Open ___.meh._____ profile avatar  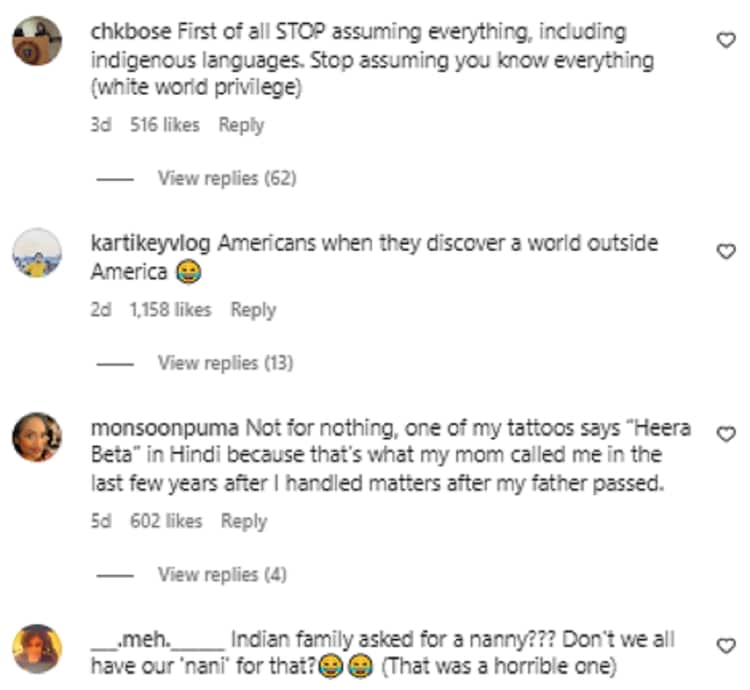(37, 649)
